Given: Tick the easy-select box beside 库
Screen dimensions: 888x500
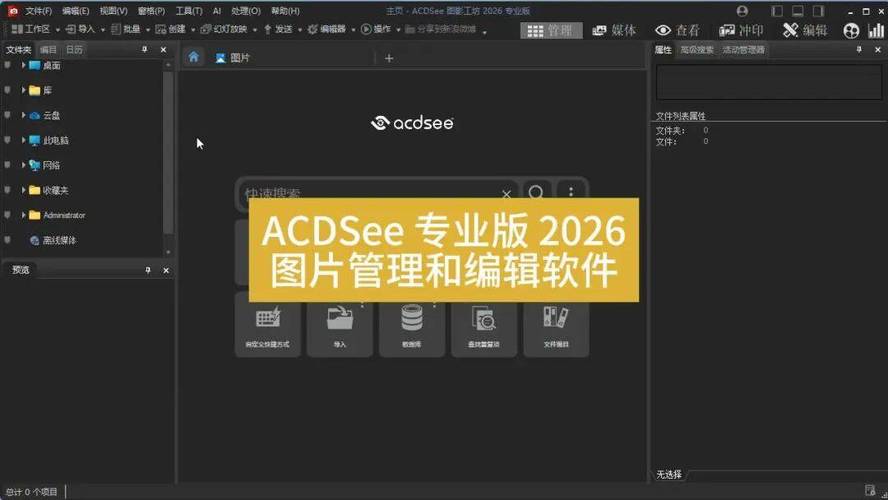Looking at the screenshot, I should 7,90.
